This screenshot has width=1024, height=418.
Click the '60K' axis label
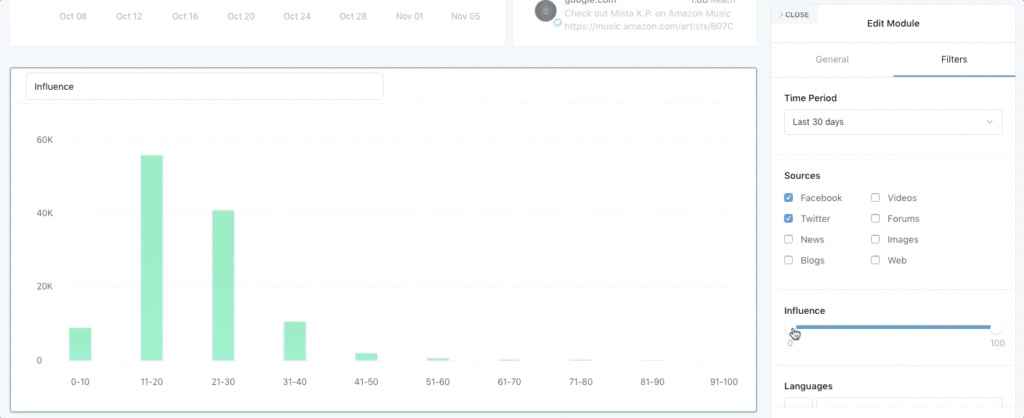44,140
